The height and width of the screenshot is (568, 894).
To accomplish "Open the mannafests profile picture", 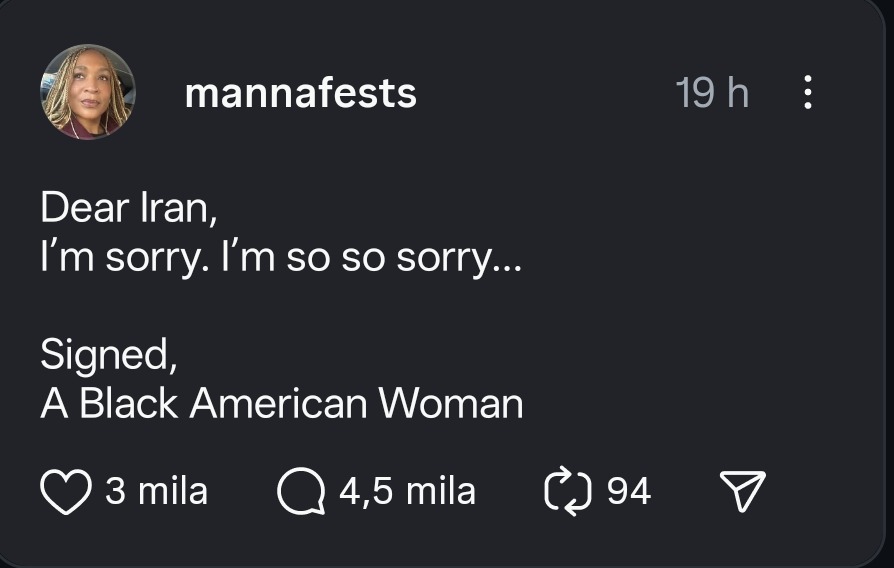I will (x=88, y=92).
